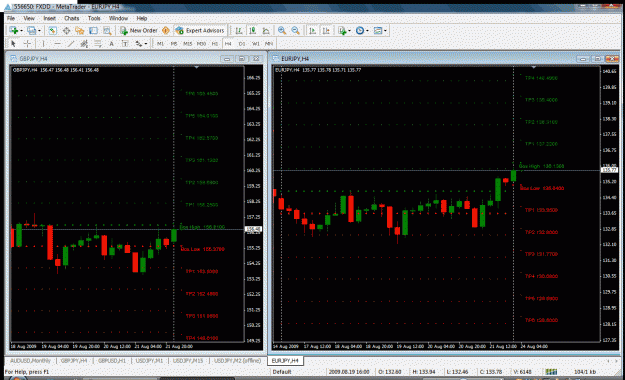Open the Strategy Tester icon
Screen dimensions: 625x380
pos(107,31)
